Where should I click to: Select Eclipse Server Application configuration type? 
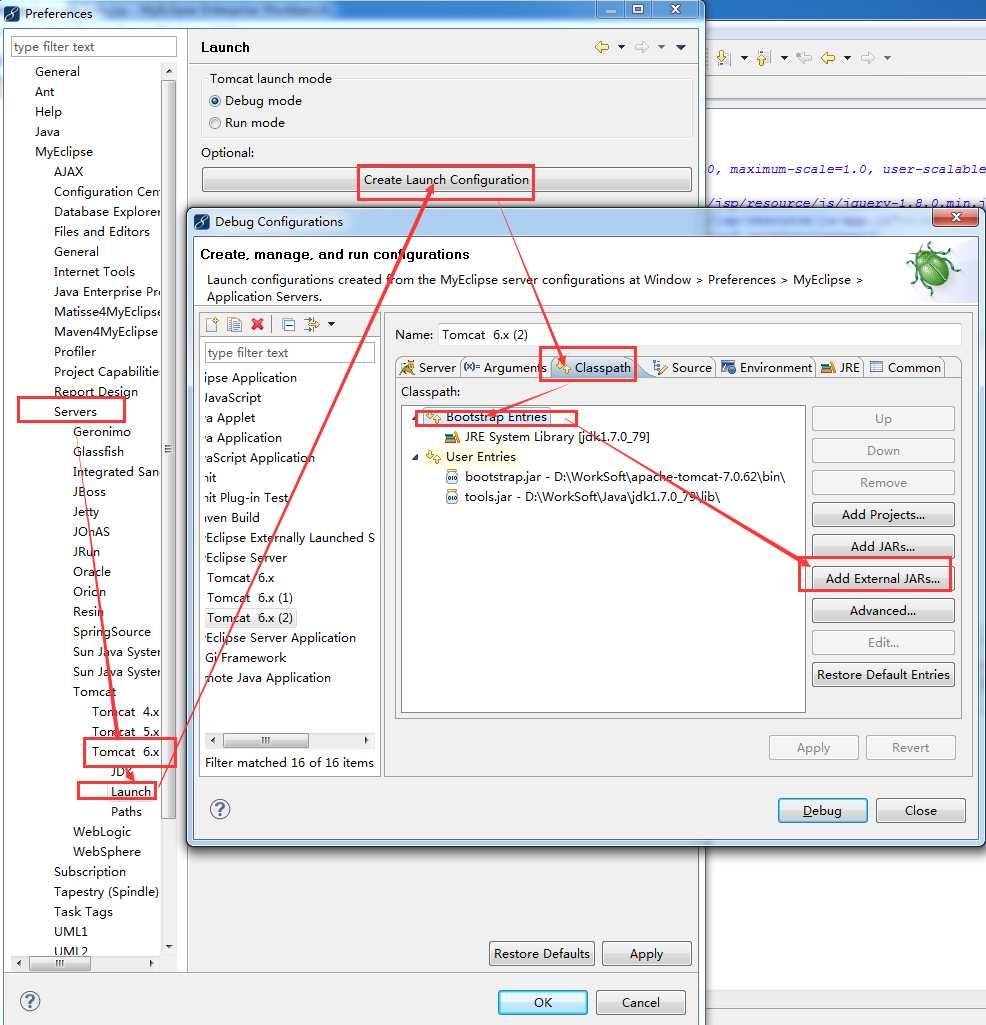[x=281, y=638]
